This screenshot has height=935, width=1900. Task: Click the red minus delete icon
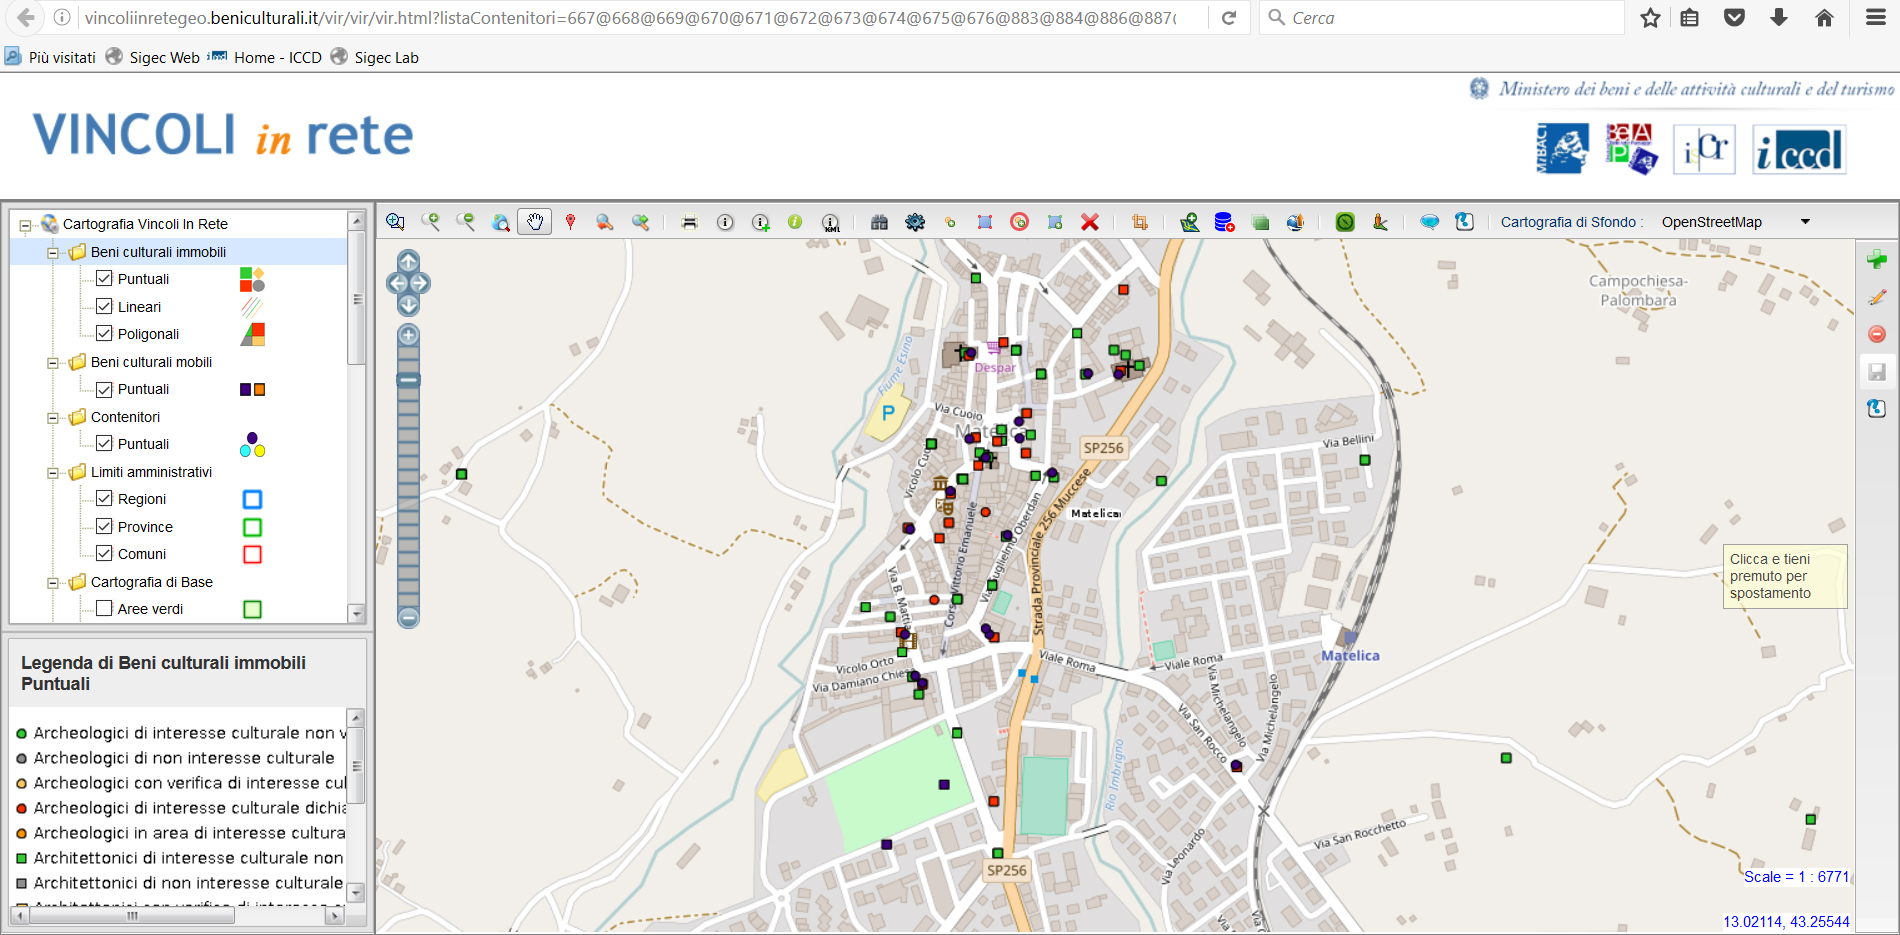click(1877, 334)
